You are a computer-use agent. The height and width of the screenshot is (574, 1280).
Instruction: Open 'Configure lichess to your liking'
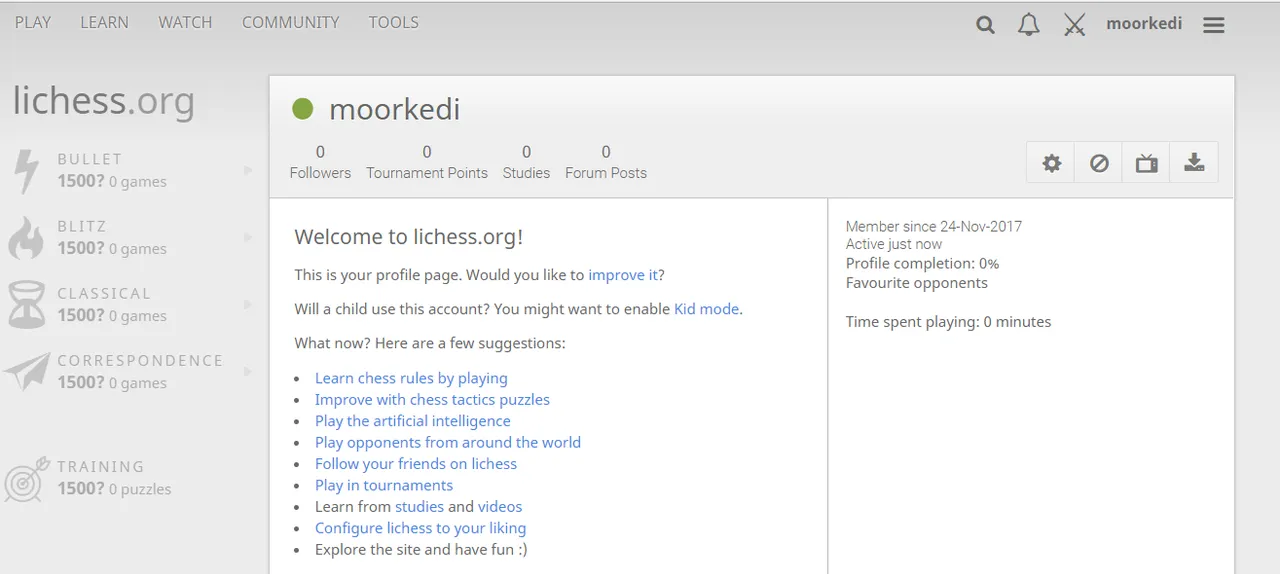(420, 528)
